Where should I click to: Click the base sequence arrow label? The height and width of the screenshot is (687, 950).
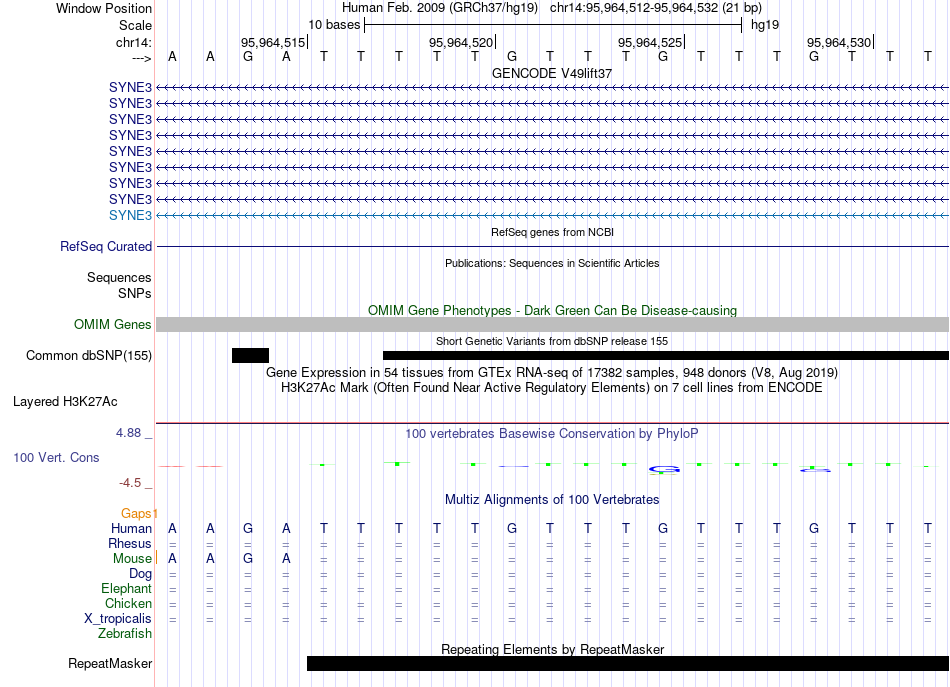(x=141, y=58)
